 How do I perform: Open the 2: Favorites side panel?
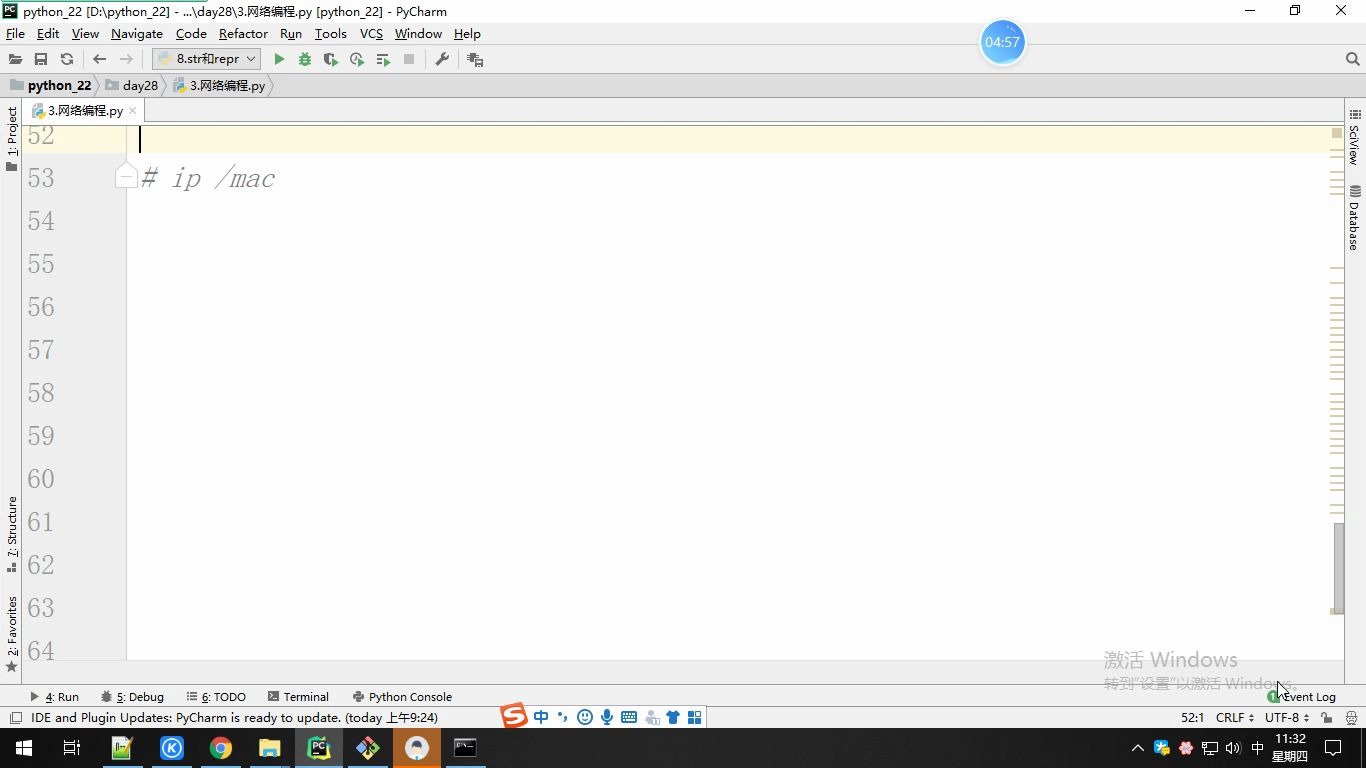point(11,633)
